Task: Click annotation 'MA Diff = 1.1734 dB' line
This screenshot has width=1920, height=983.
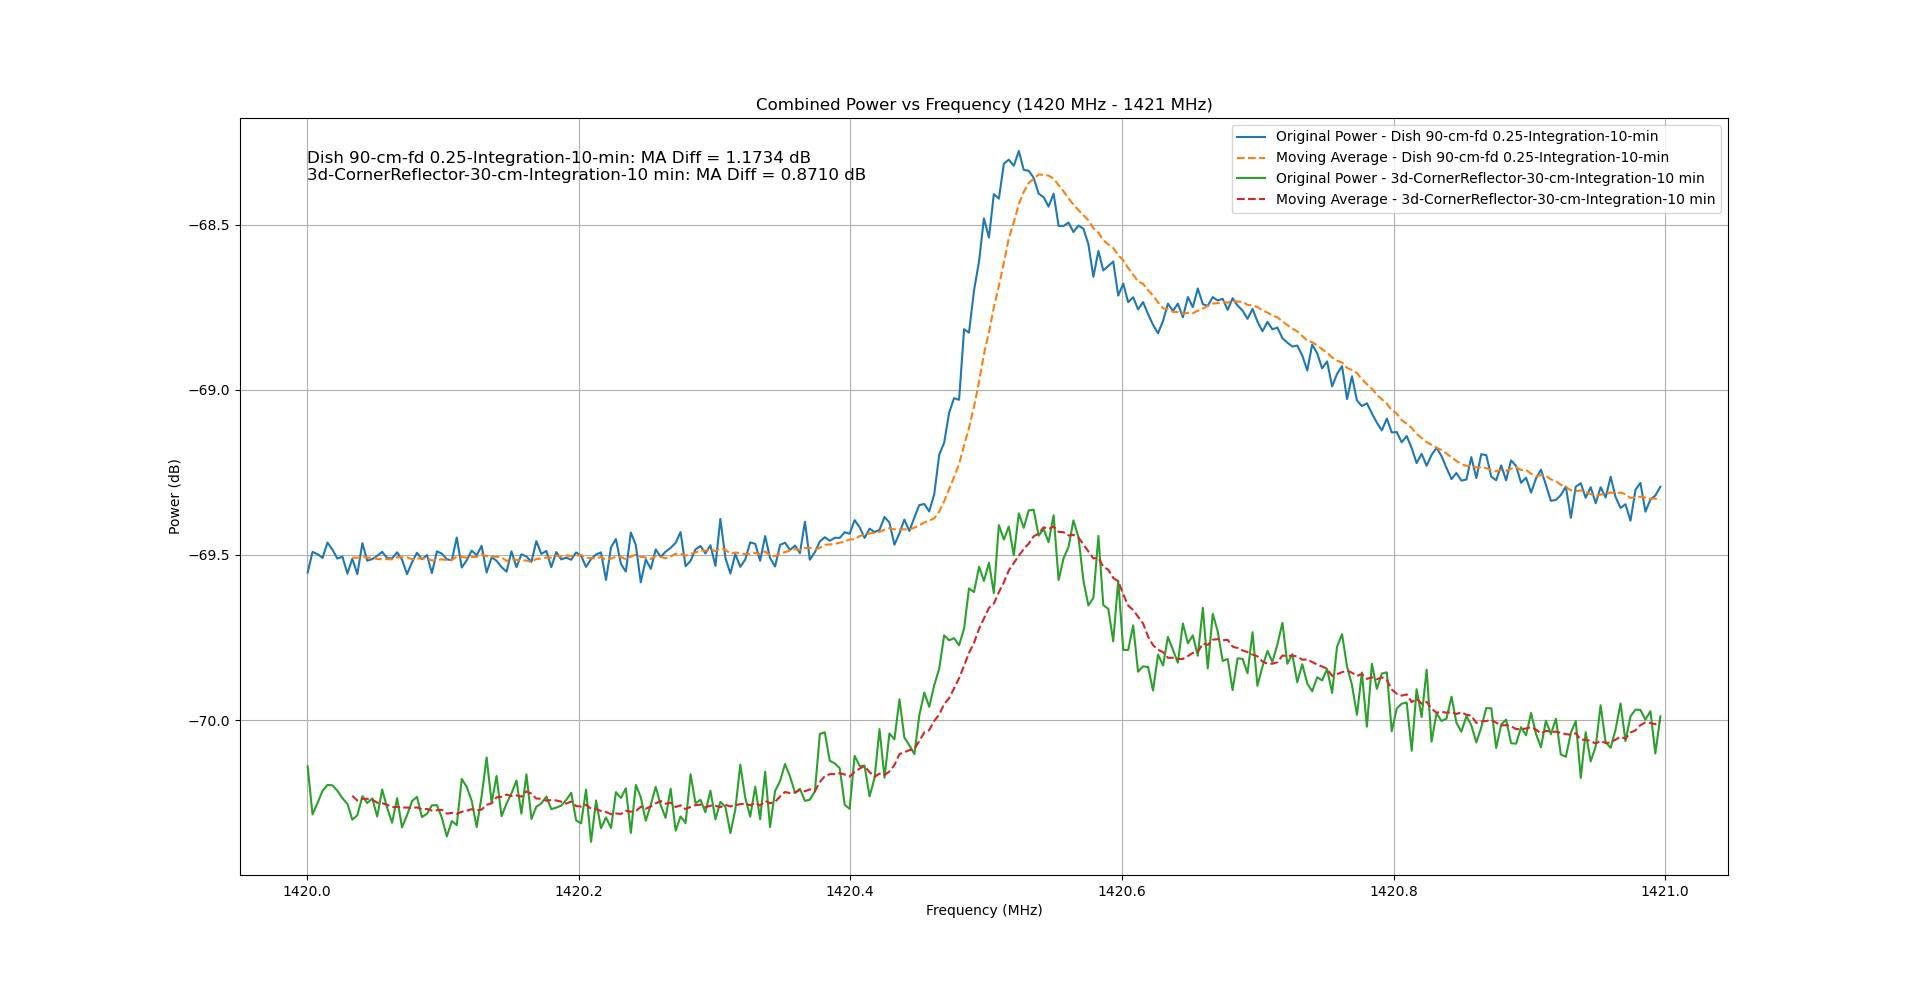Action: 558,158
